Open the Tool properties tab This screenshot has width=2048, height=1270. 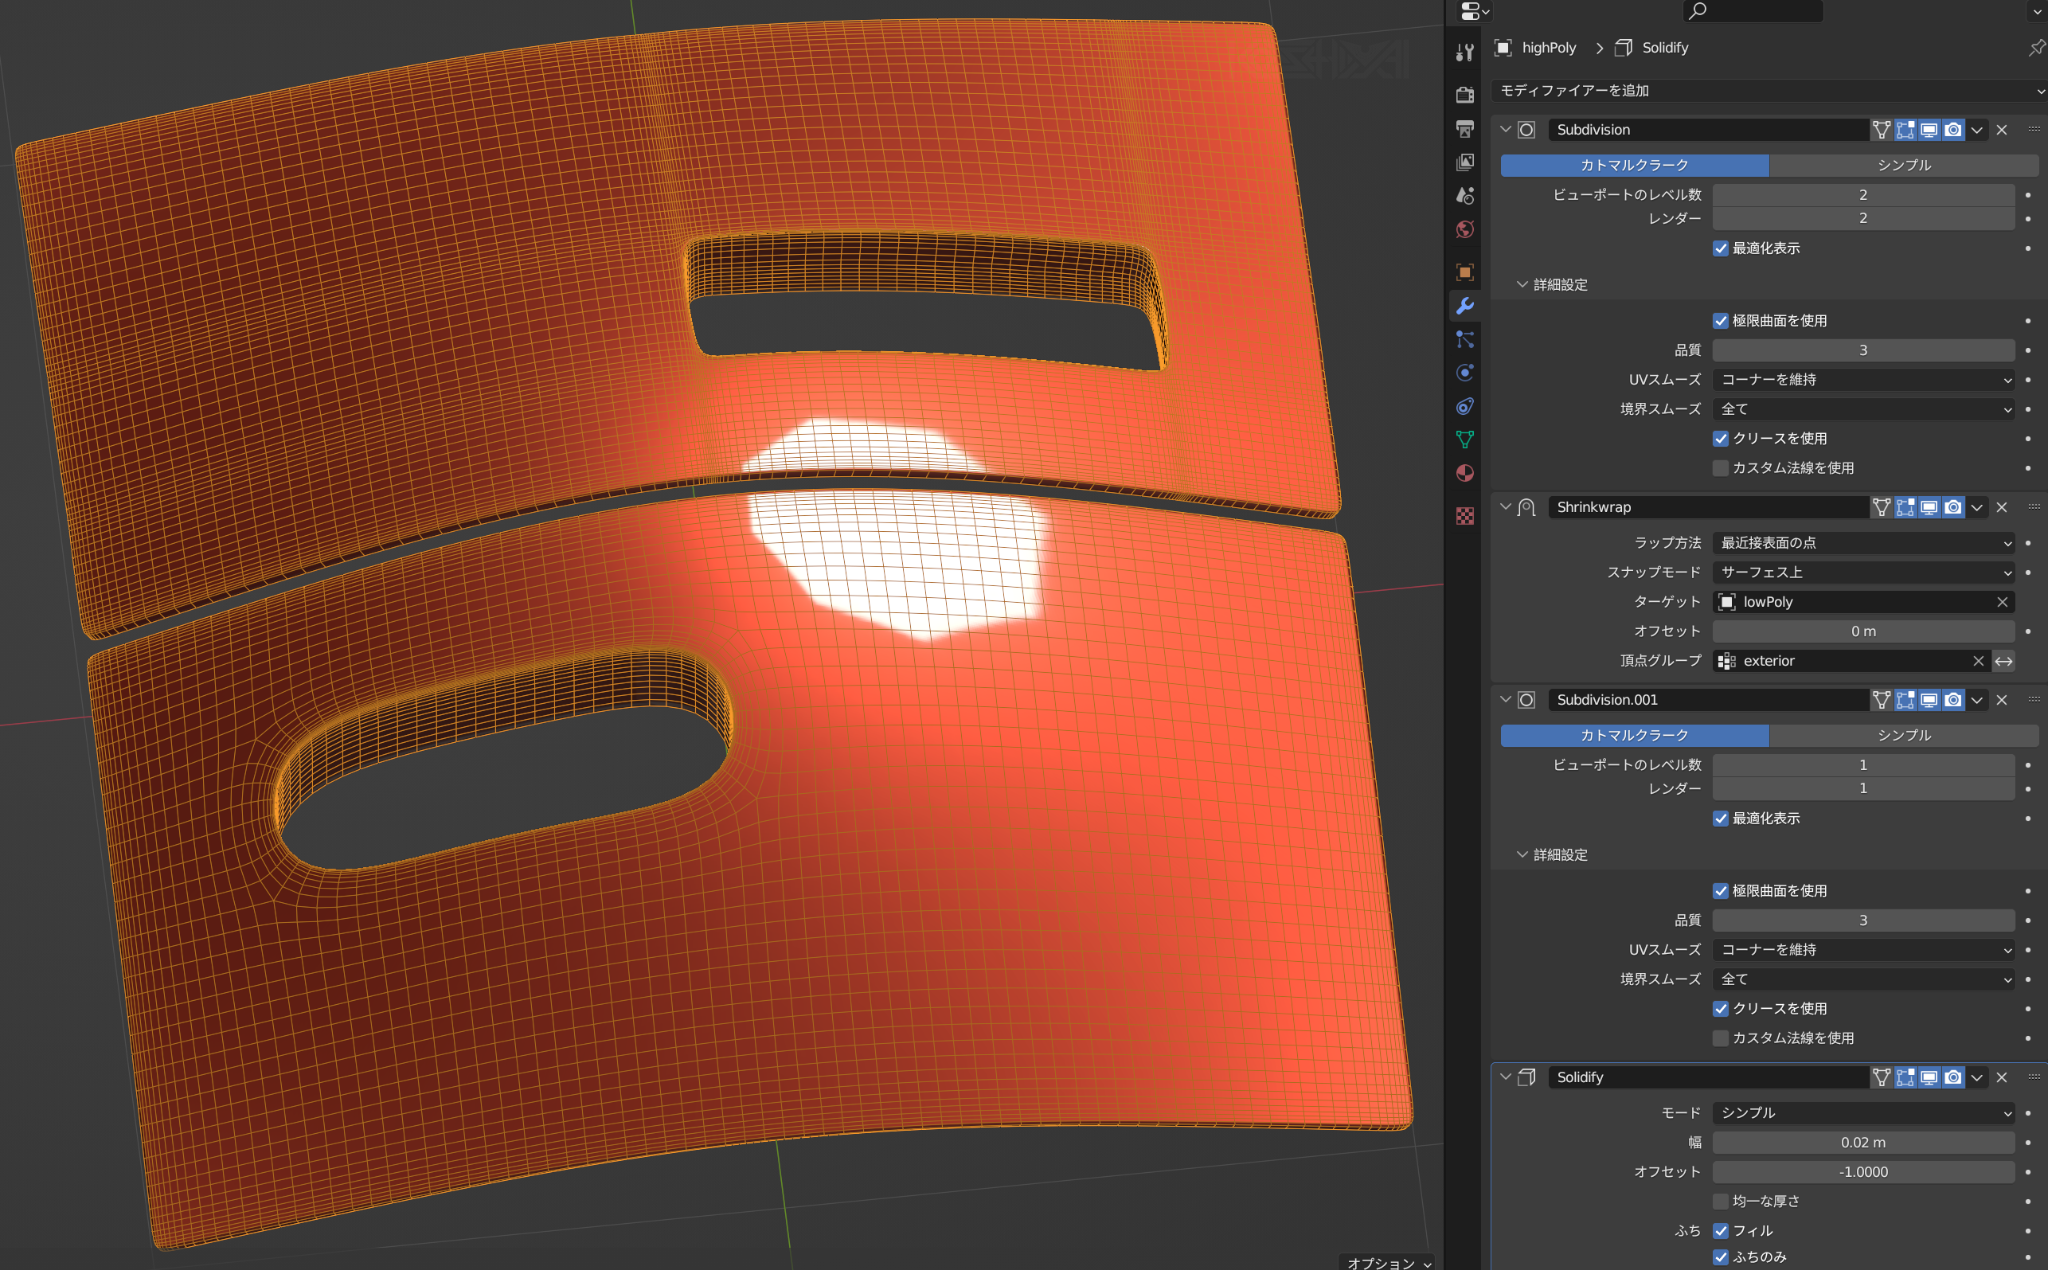[x=1465, y=52]
